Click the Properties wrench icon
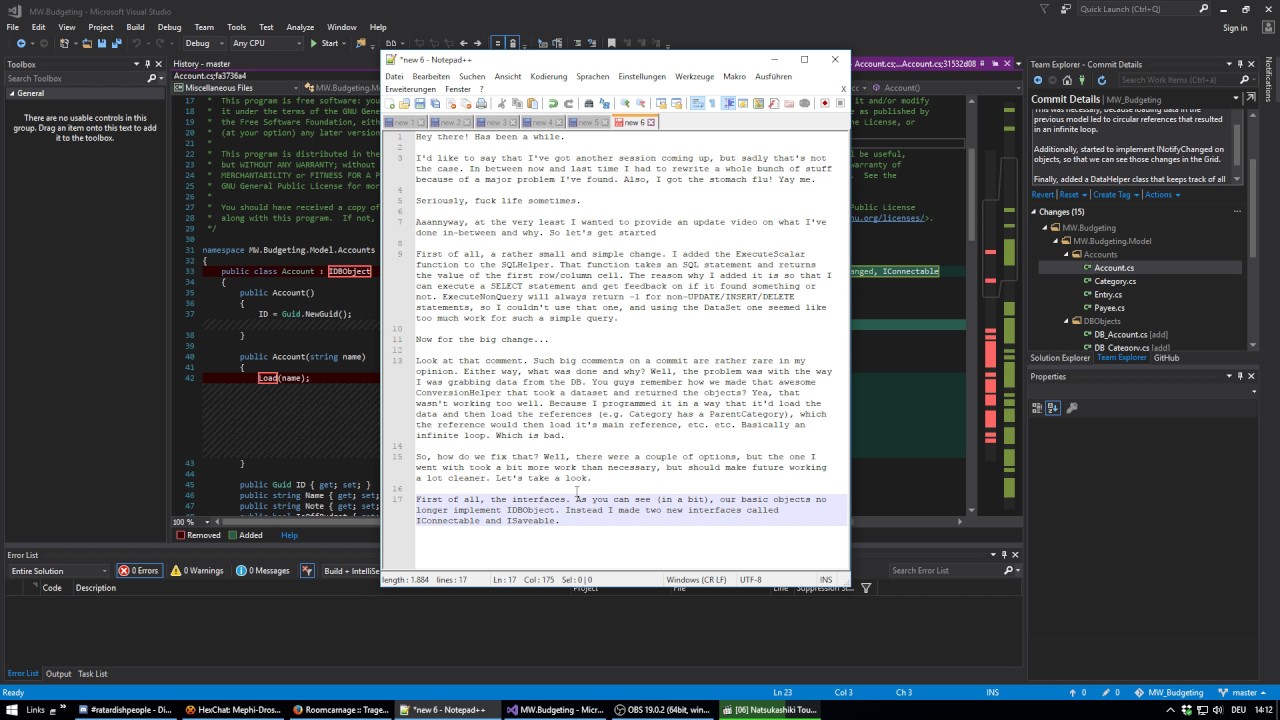Viewport: 1280px width, 720px height. coord(1072,408)
